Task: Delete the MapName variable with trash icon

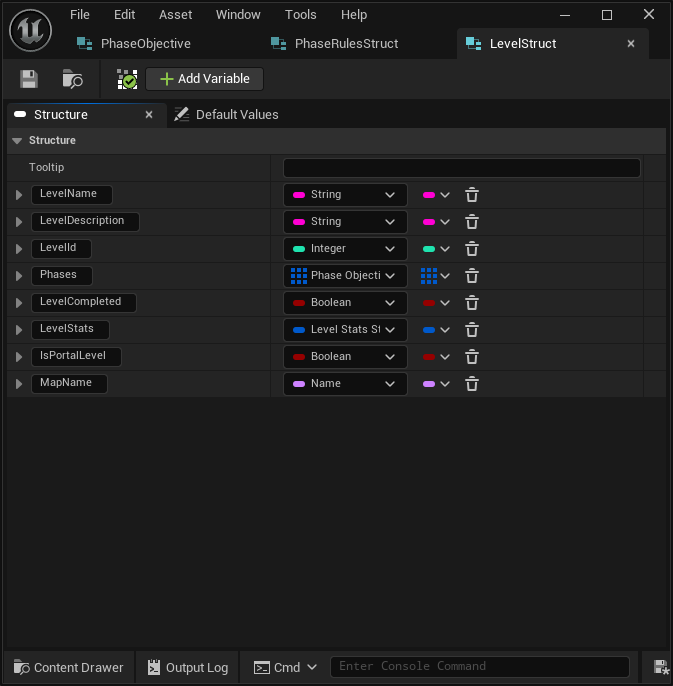Action: (472, 384)
